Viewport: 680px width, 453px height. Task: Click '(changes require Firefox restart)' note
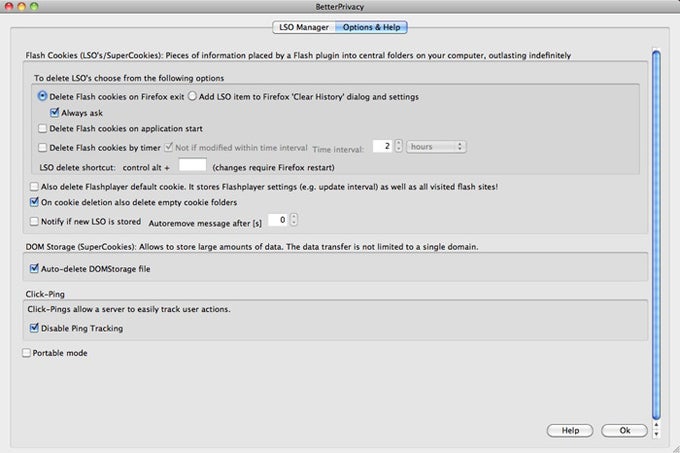click(x=273, y=167)
